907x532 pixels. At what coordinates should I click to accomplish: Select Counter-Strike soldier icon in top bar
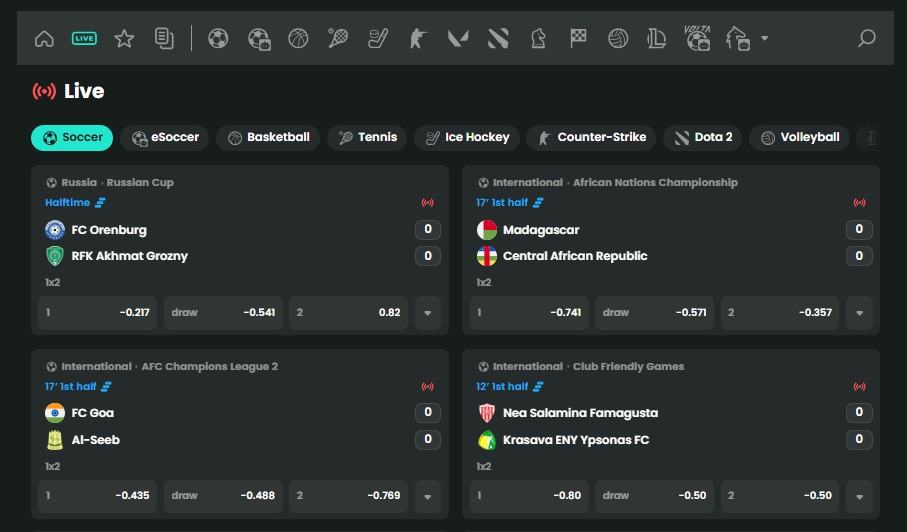(x=418, y=39)
